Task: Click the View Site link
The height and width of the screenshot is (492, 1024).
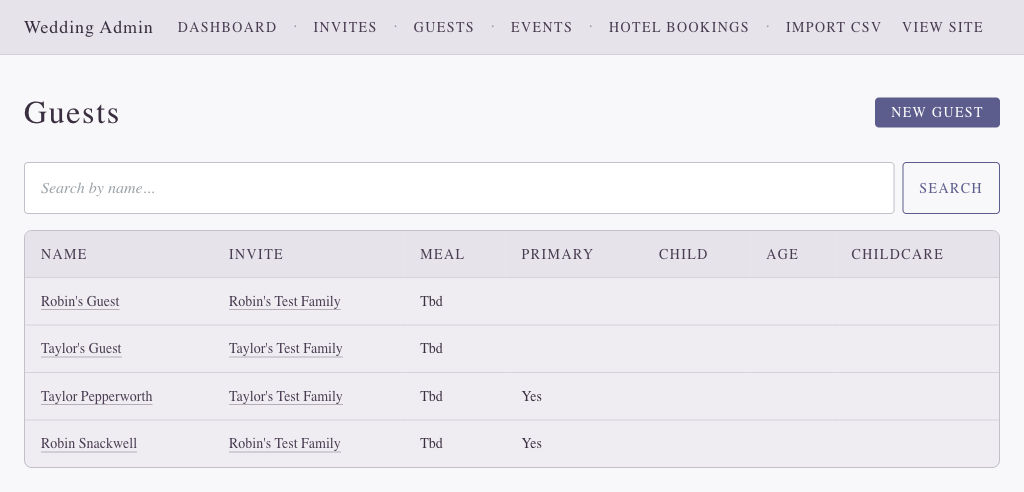Action: (x=942, y=28)
